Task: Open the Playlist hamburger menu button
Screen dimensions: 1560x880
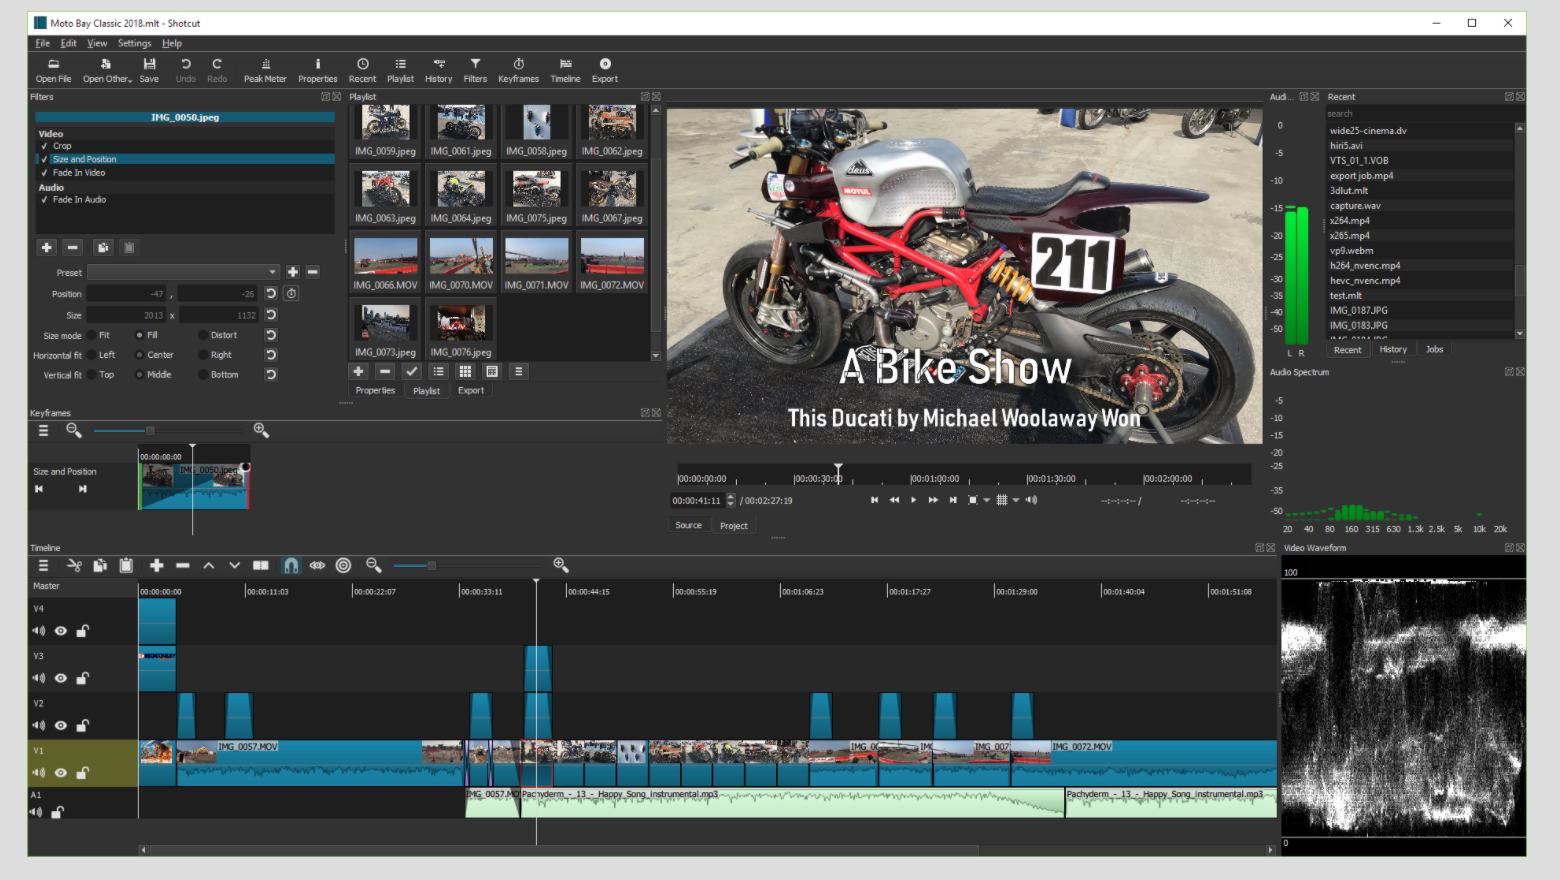Action: (x=518, y=371)
